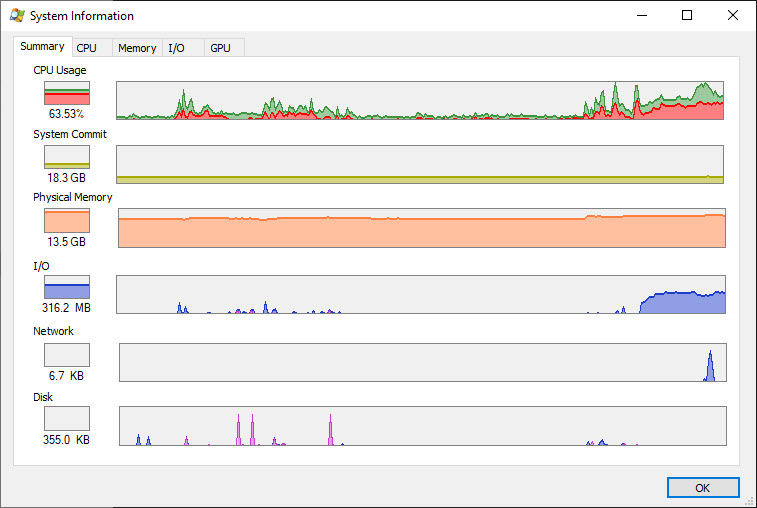The height and width of the screenshot is (508, 757).
Task: Open the Memory tab
Action: [x=137, y=48]
